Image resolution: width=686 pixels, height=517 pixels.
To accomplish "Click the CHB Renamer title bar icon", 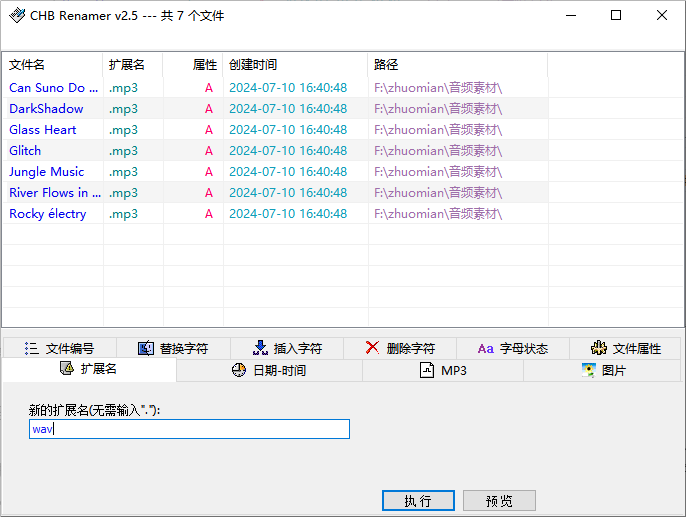I will [x=17, y=15].
